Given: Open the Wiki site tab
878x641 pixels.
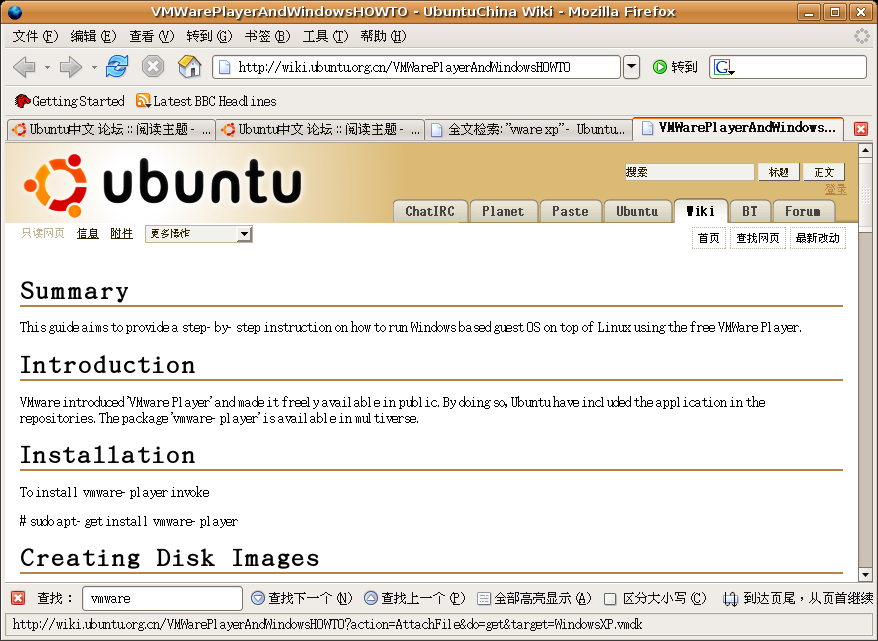Looking at the screenshot, I should click(700, 211).
